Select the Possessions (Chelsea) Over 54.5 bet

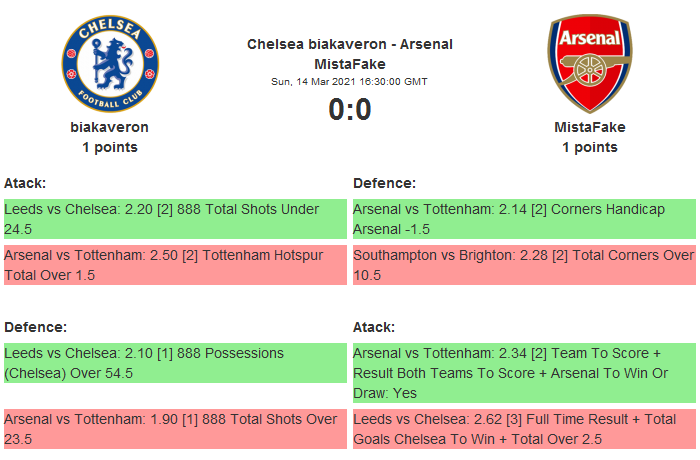tap(174, 363)
